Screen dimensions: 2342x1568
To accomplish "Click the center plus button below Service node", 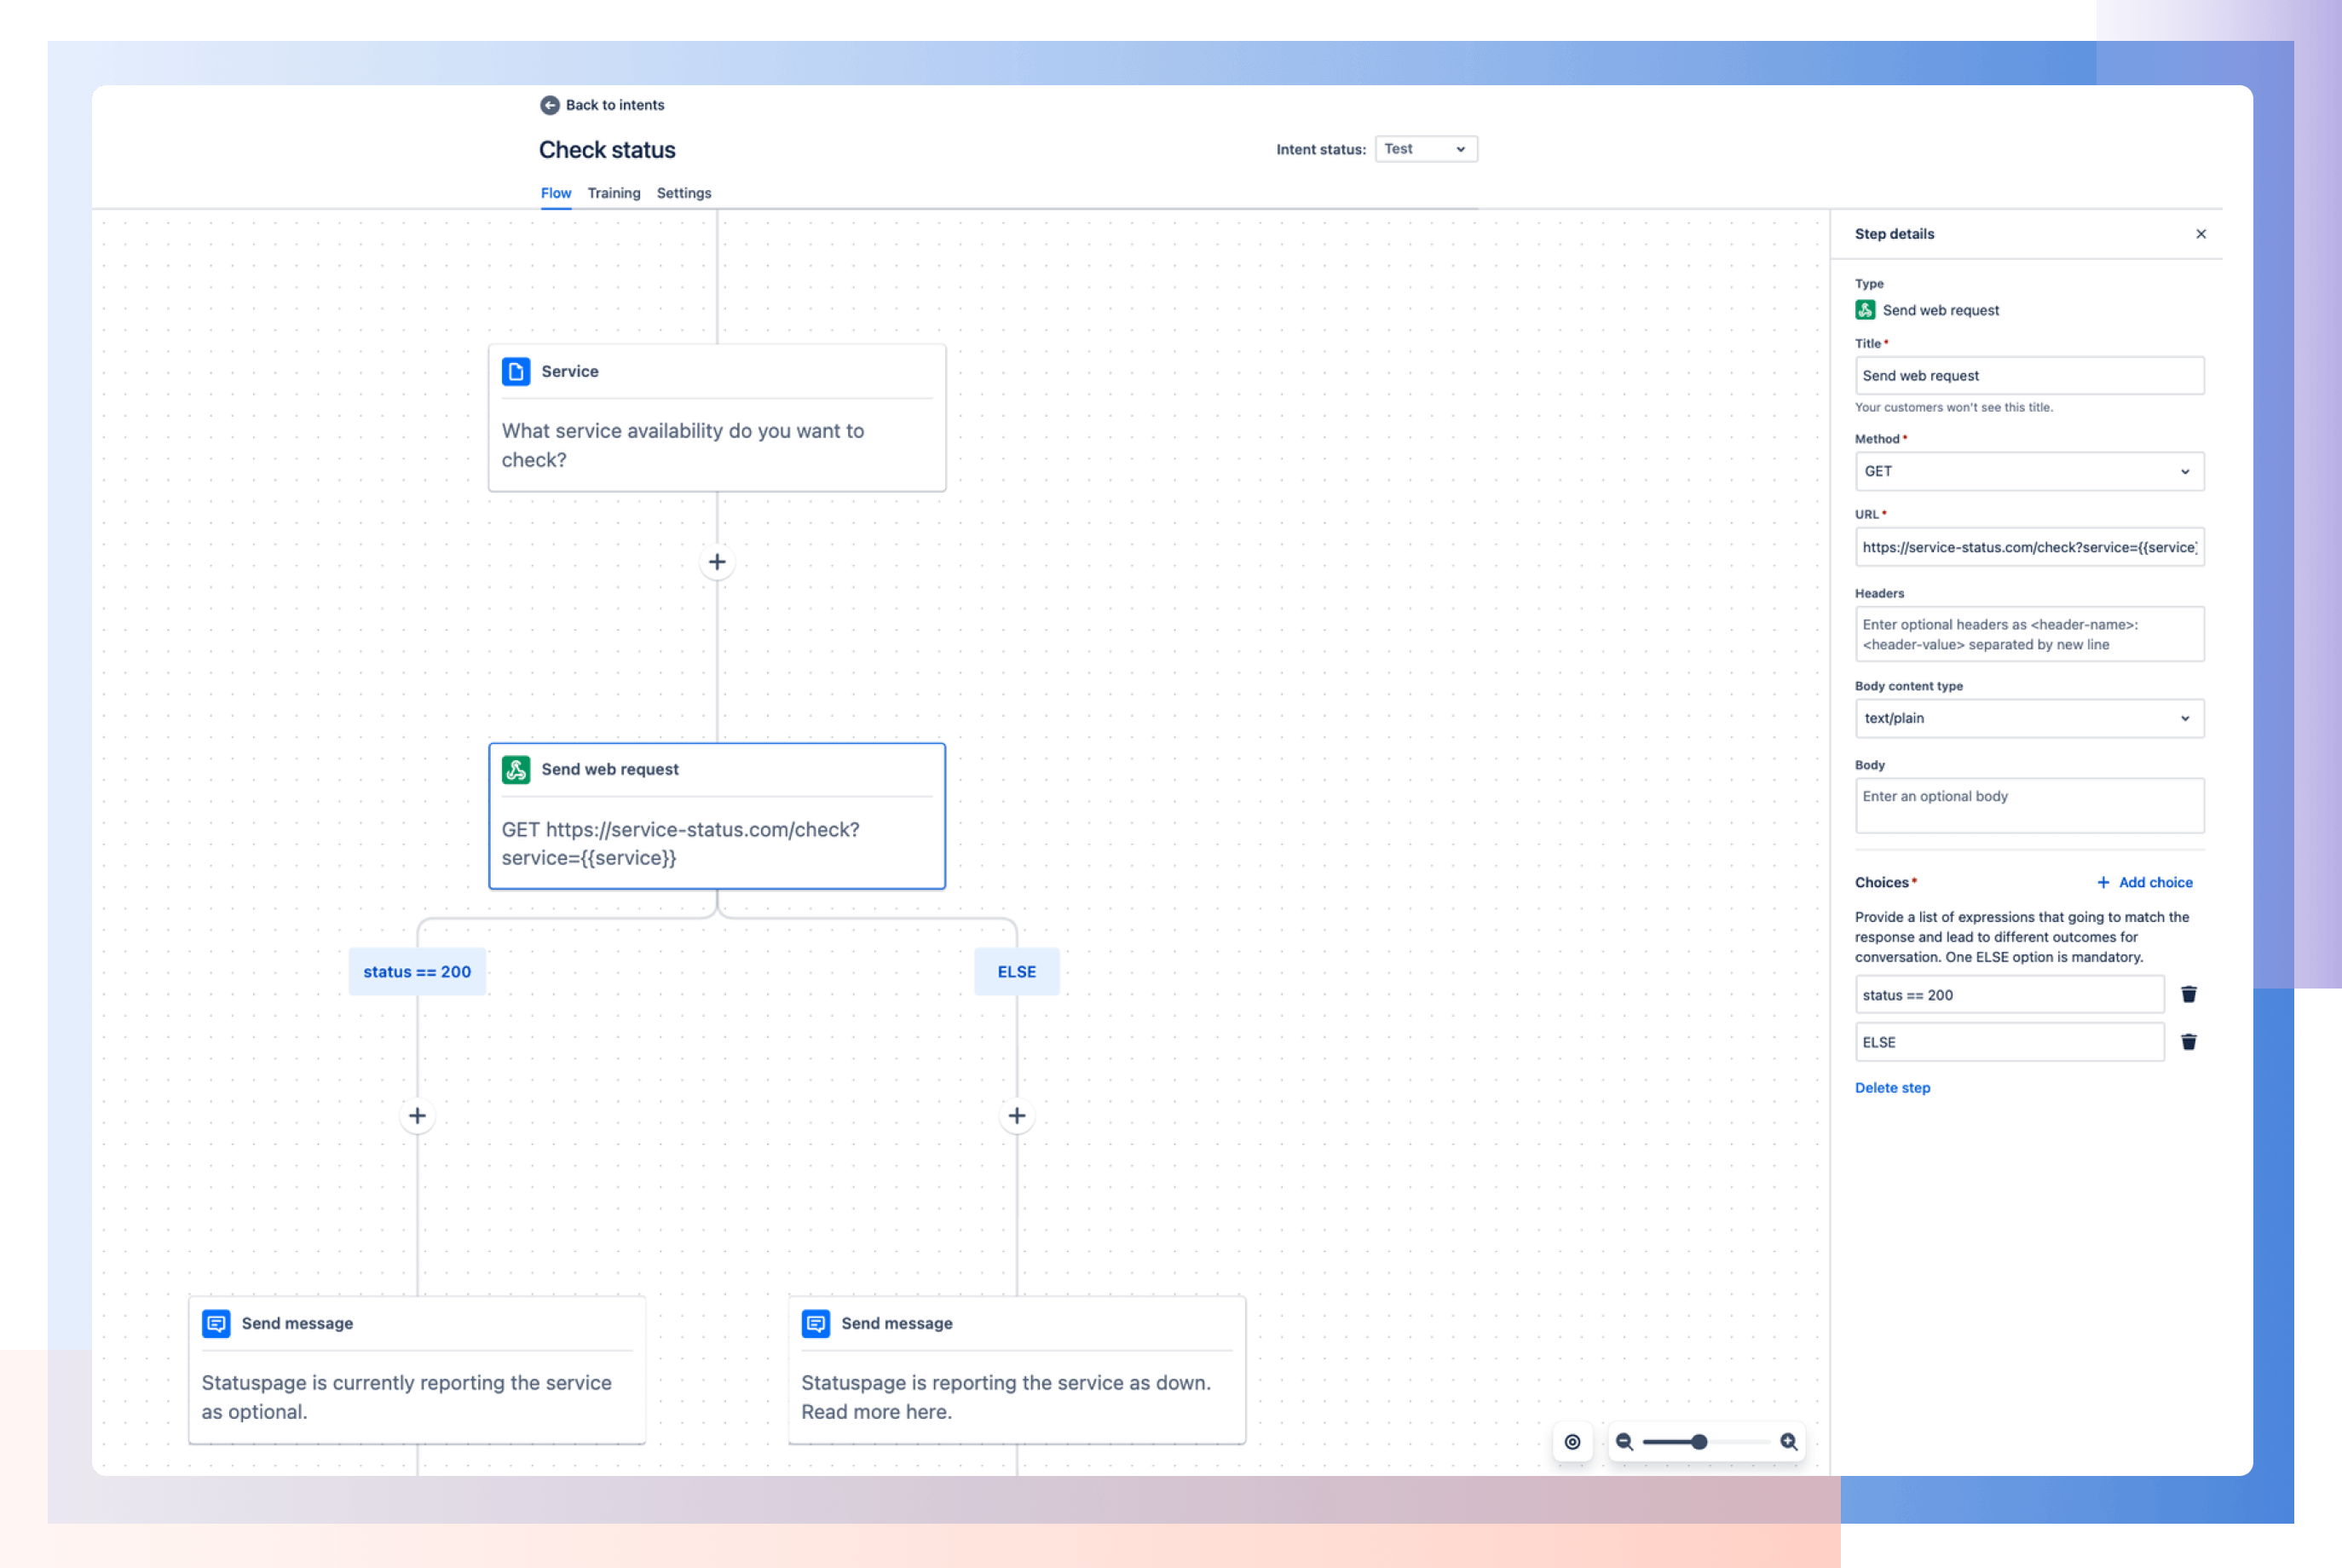I will tap(716, 560).
